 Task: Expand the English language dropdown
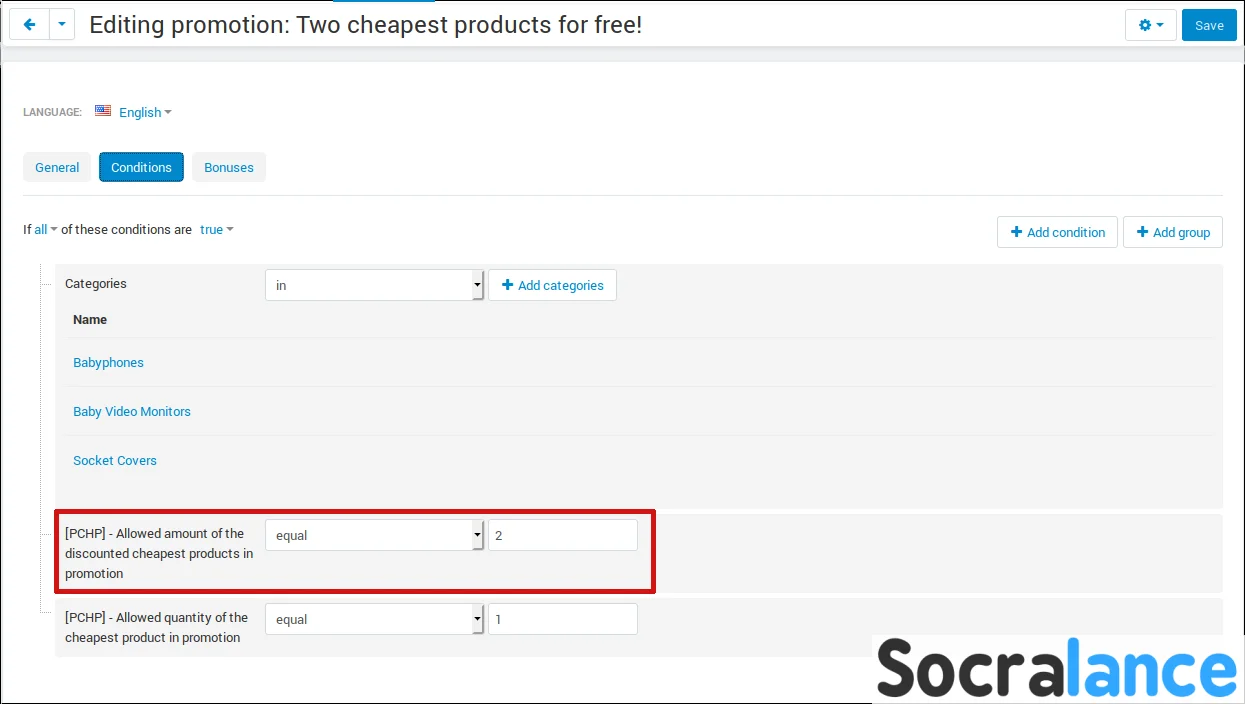point(145,112)
